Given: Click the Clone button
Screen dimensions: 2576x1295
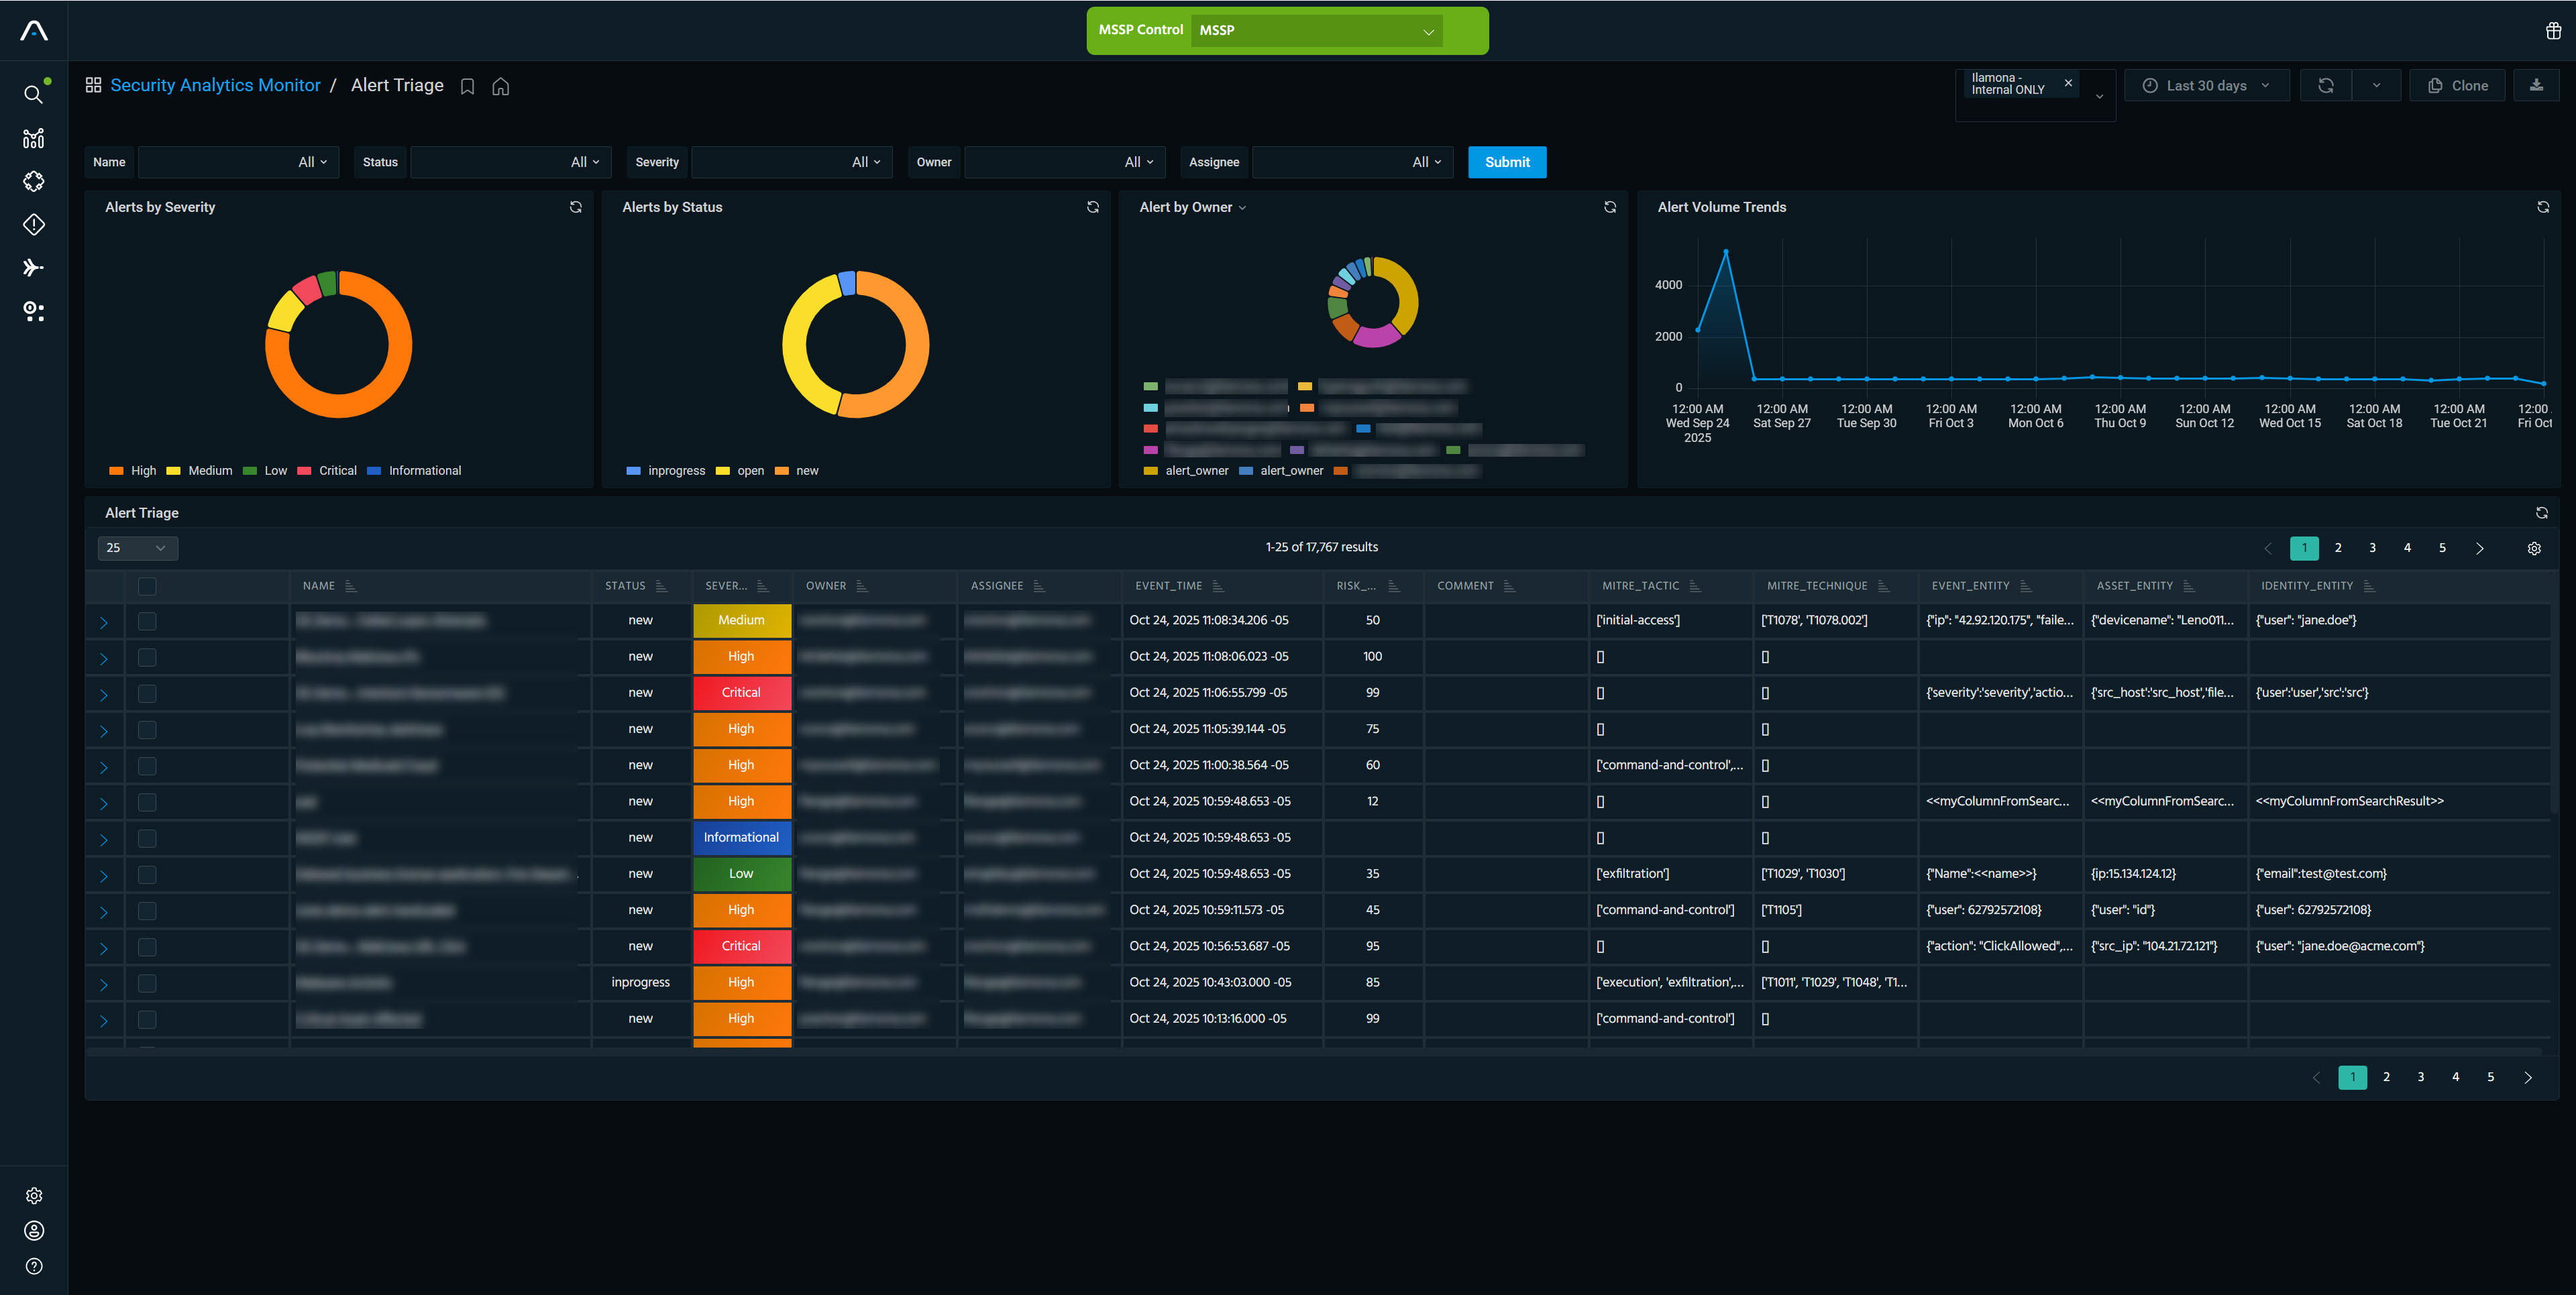Looking at the screenshot, I should pyautogui.click(x=2457, y=86).
